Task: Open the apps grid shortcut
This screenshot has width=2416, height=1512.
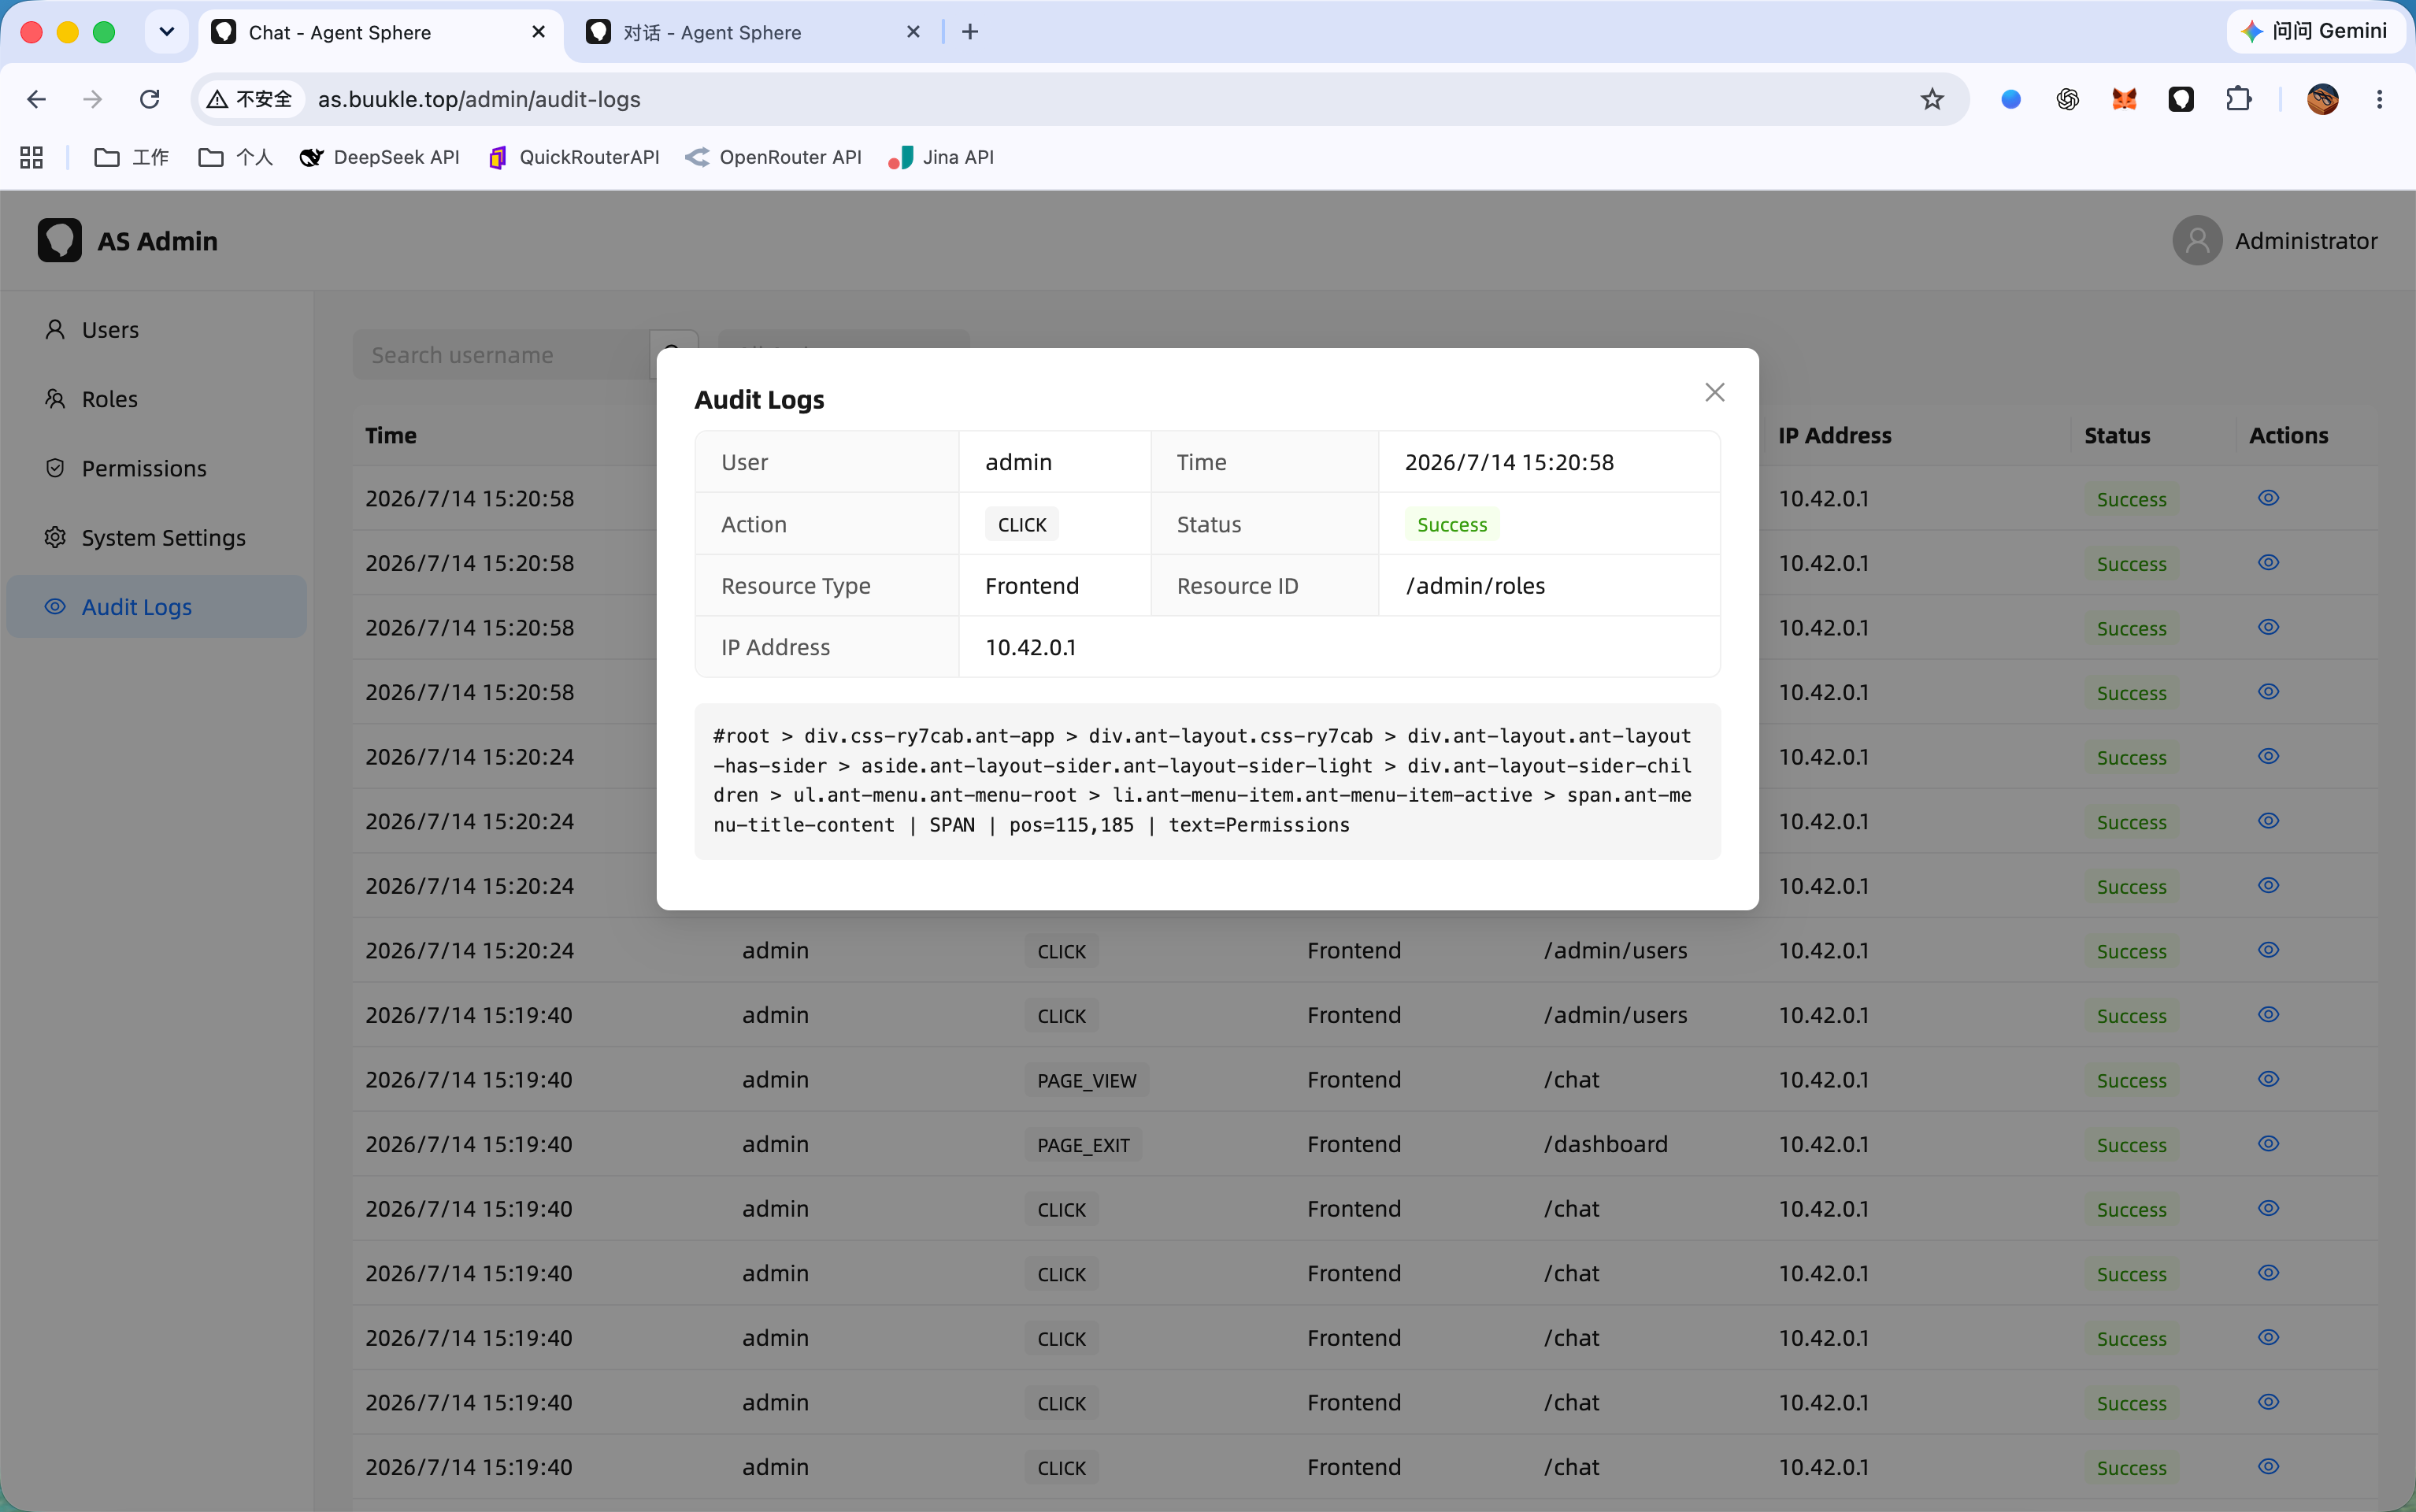Action: click(31, 157)
